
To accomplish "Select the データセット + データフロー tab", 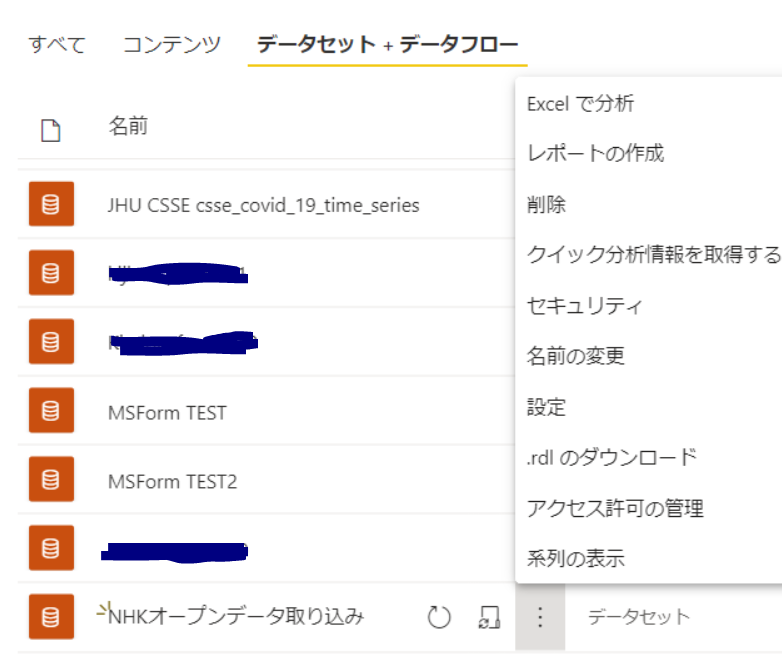I will click(388, 44).
